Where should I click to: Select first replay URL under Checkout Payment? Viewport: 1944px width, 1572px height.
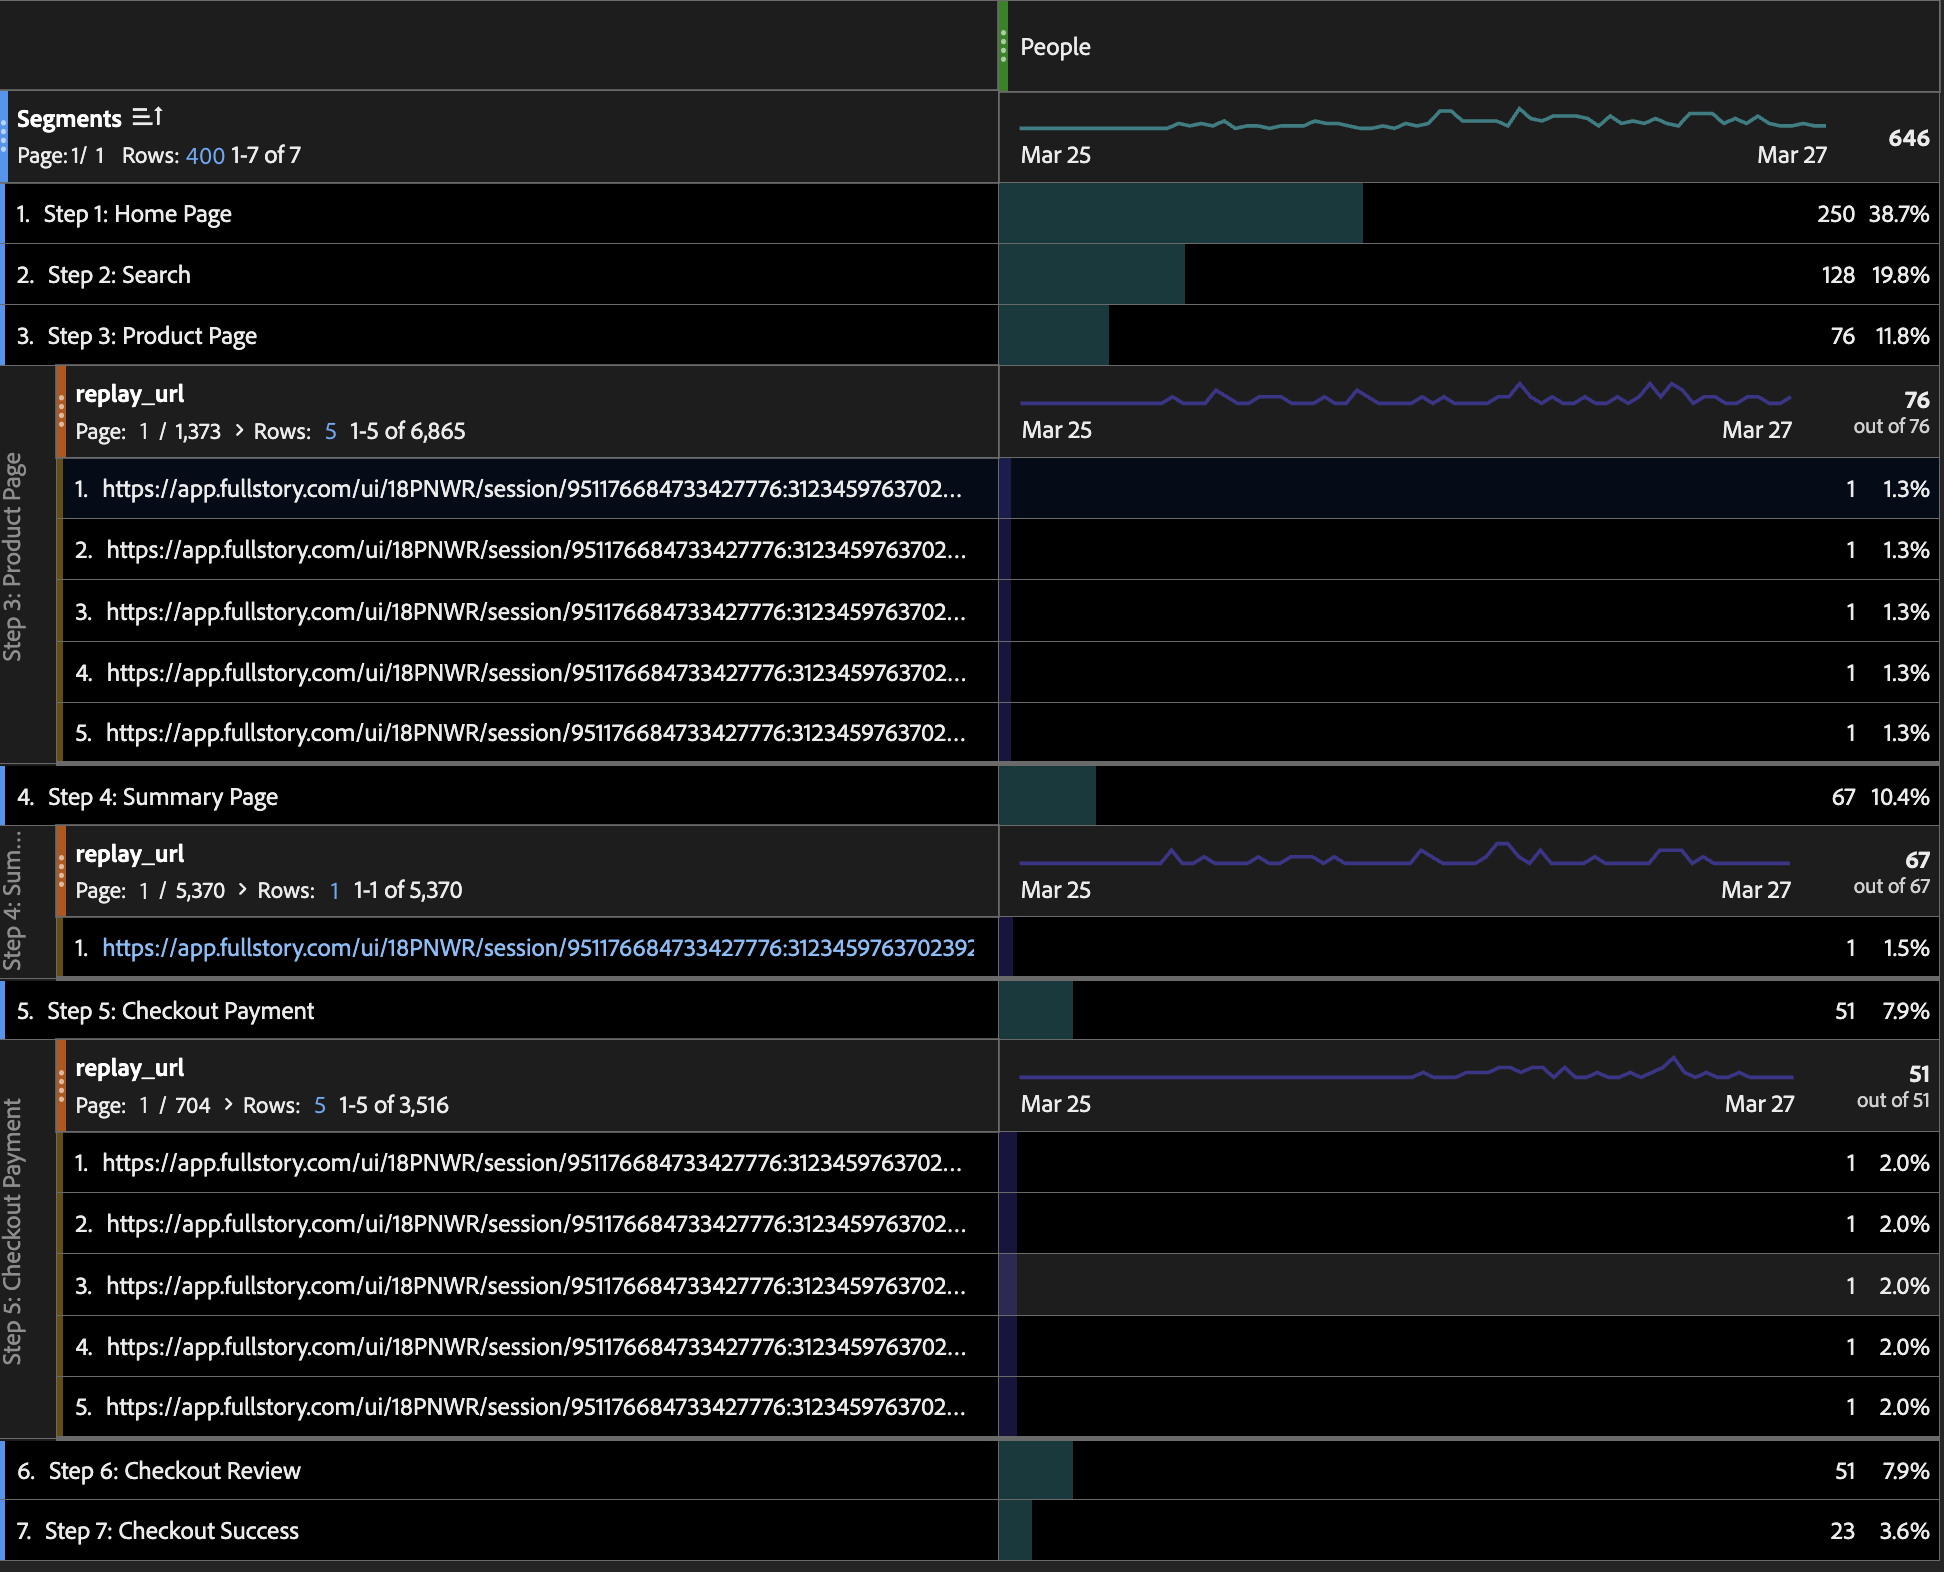[530, 1163]
